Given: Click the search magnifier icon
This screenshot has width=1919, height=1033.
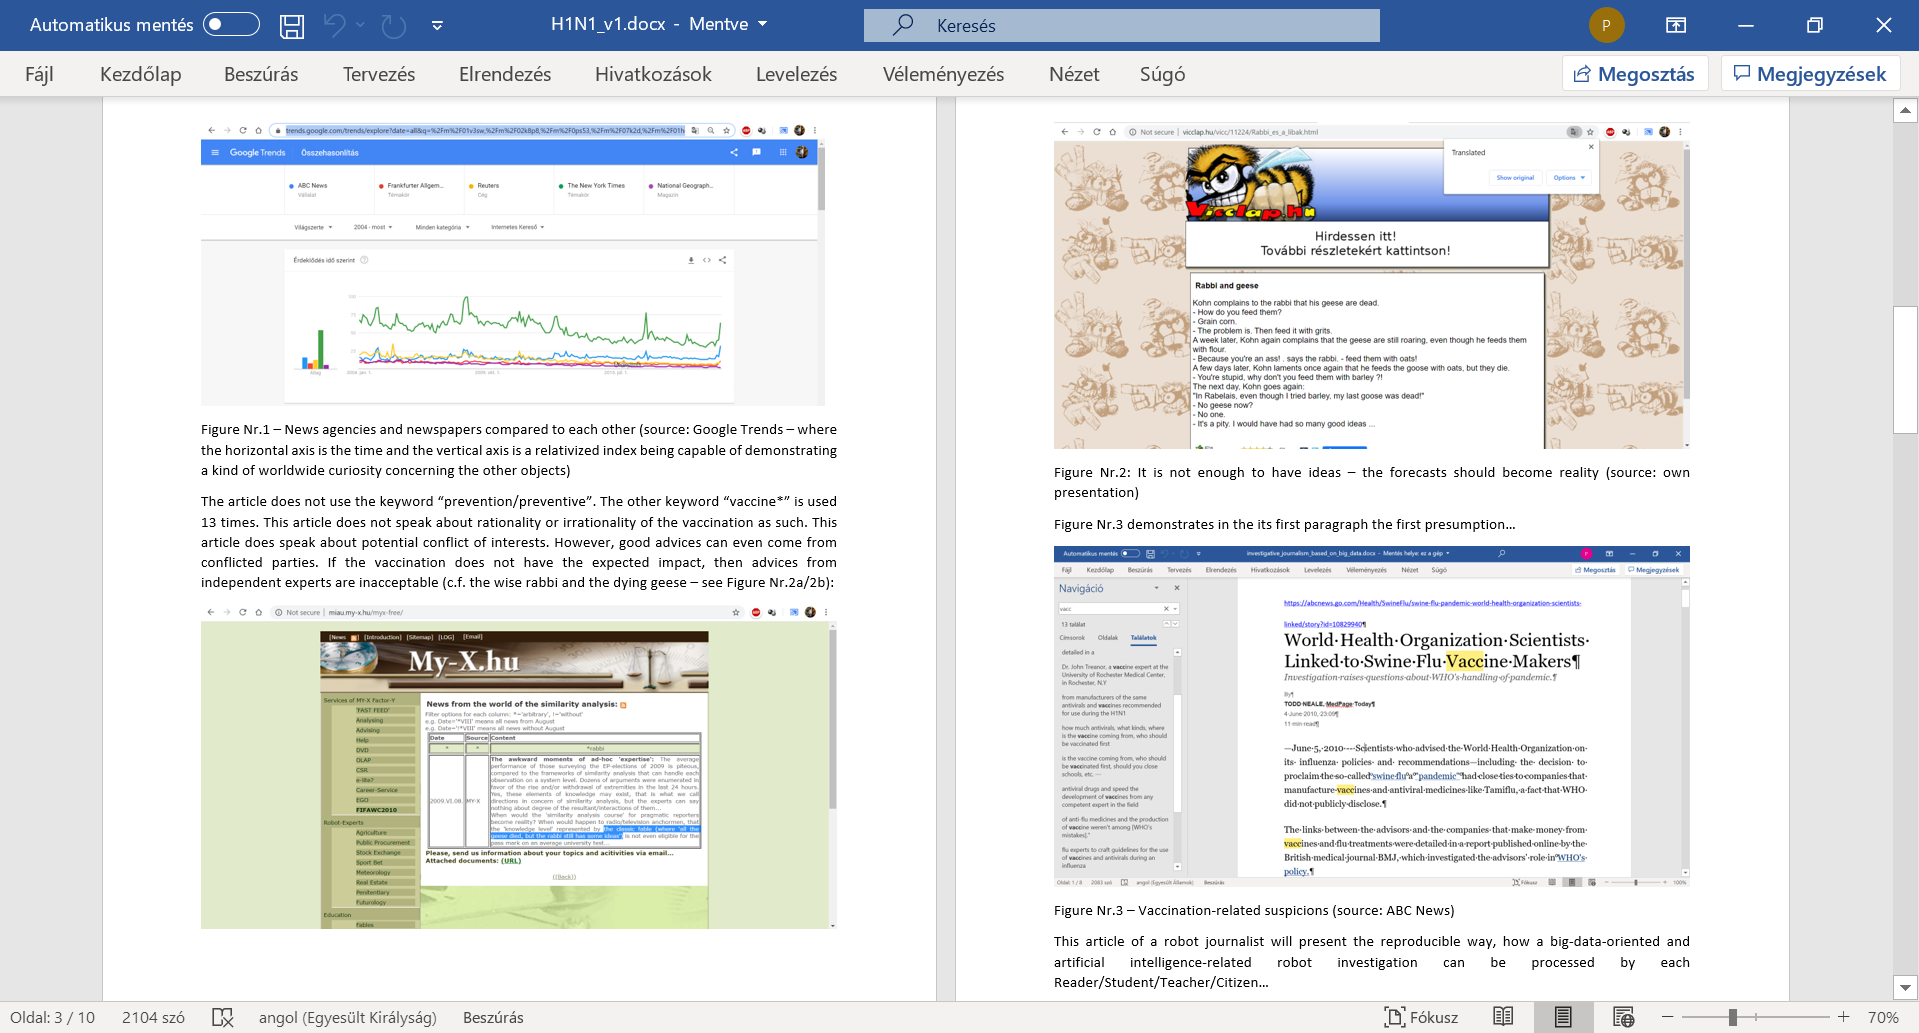Looking at the screenshot, I should click(x=903, y=25).
